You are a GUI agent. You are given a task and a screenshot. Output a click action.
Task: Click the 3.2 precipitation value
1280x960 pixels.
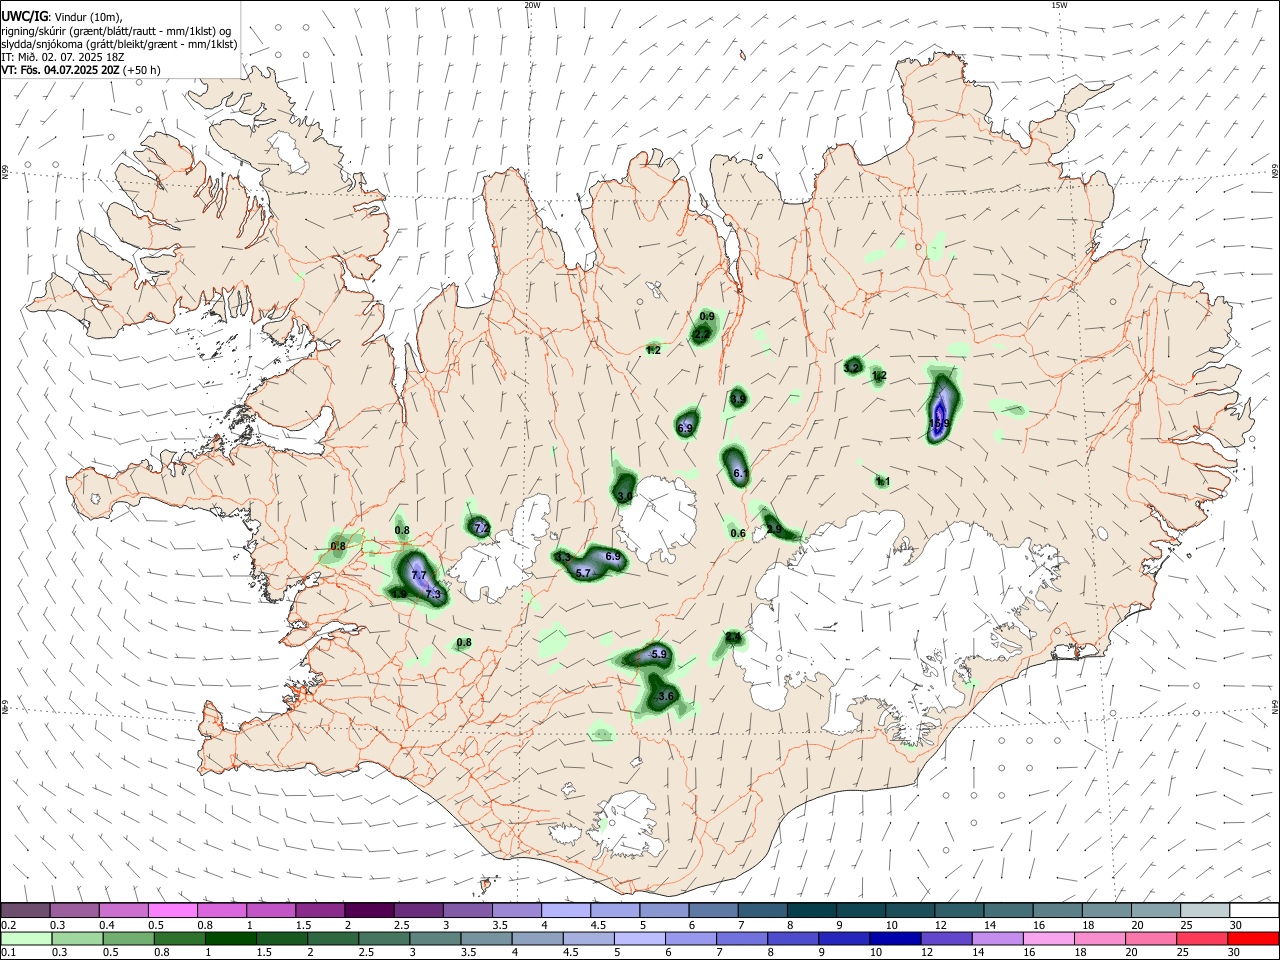[x=851, y=368]
